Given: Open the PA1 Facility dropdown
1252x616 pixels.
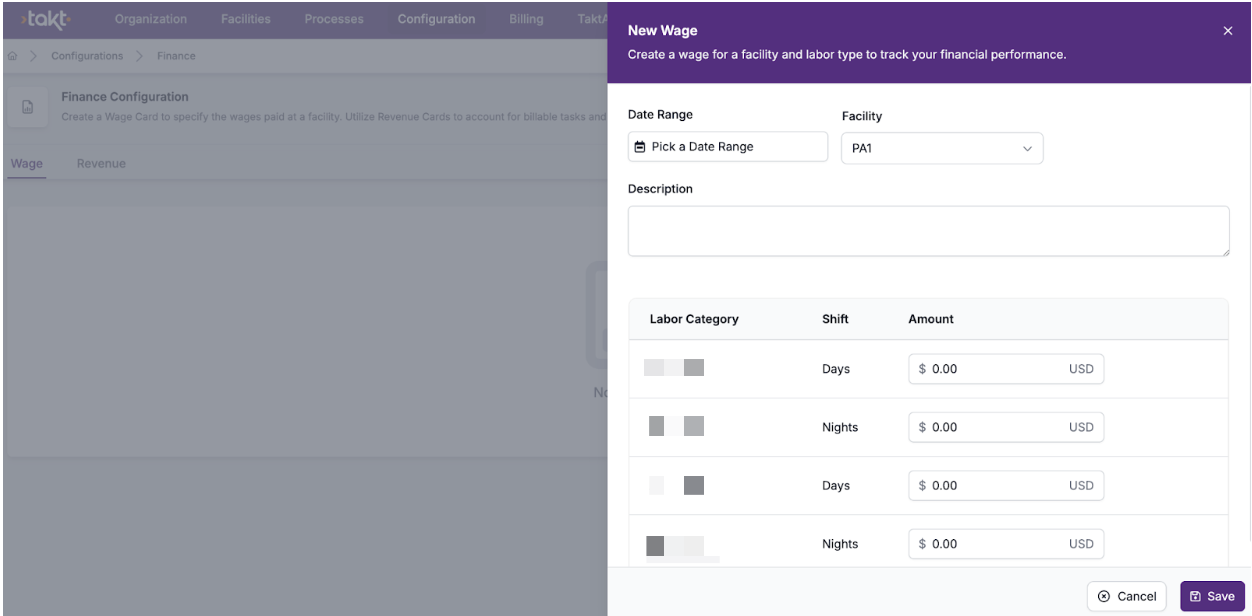Looking at the screenshot, I should pyautogui.click(x=941, y=149).
